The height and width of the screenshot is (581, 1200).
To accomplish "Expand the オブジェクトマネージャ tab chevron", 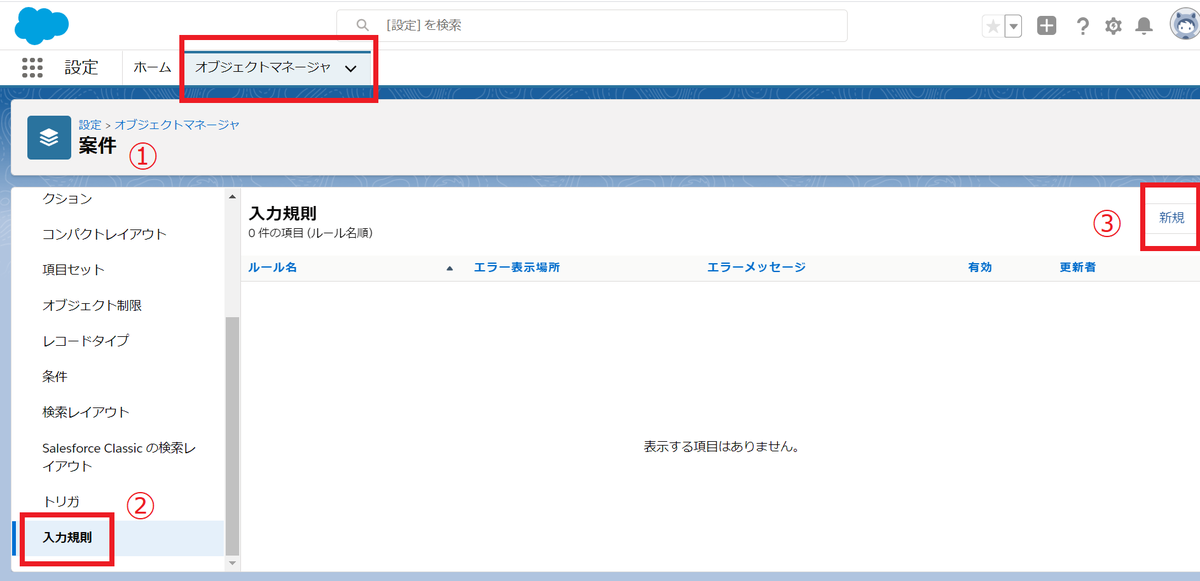I will (x=351, y=68).
